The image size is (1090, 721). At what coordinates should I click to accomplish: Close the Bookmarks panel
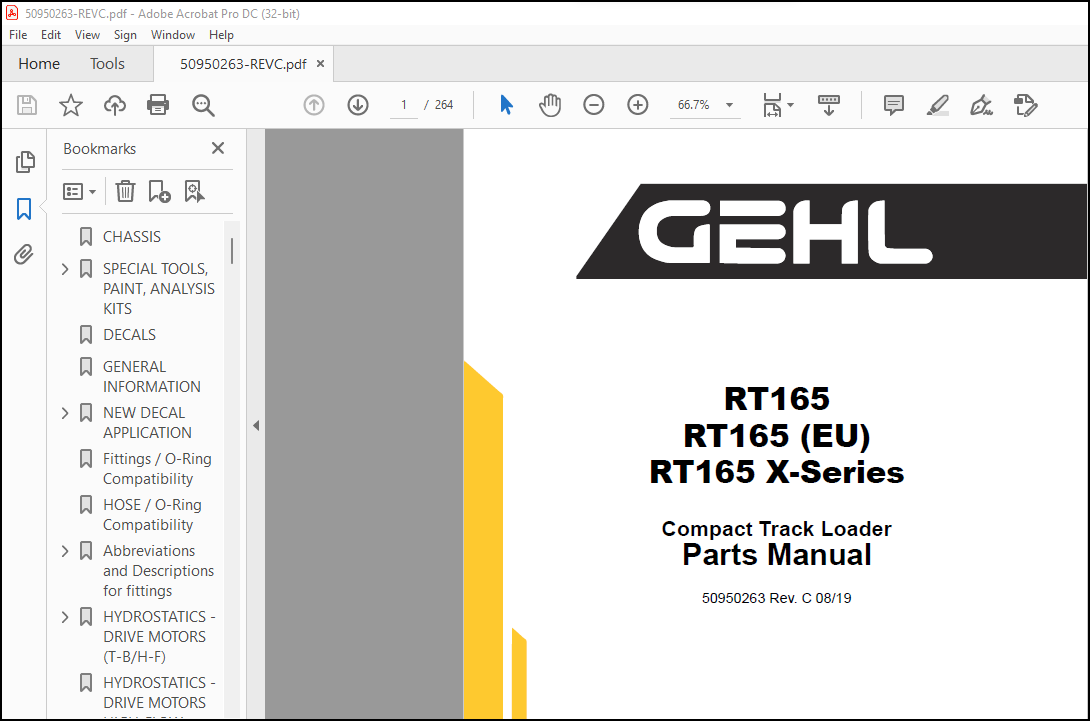pyautogui.click(x=218, y=148)
